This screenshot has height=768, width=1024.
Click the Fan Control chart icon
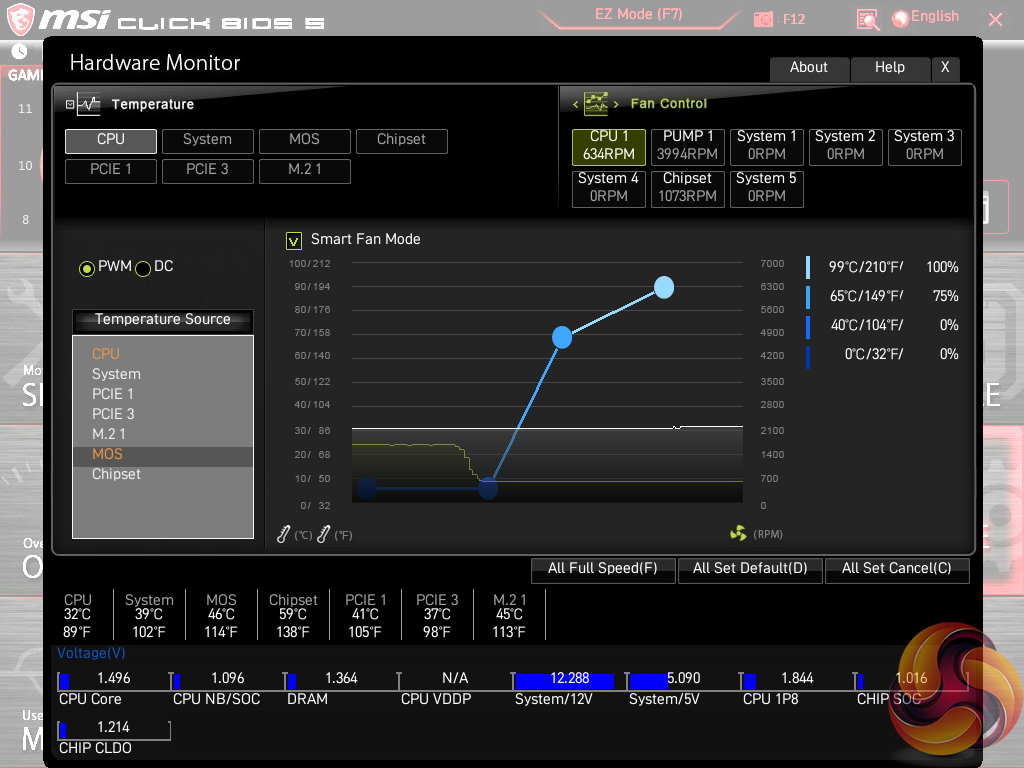click(x=596, y=104)
